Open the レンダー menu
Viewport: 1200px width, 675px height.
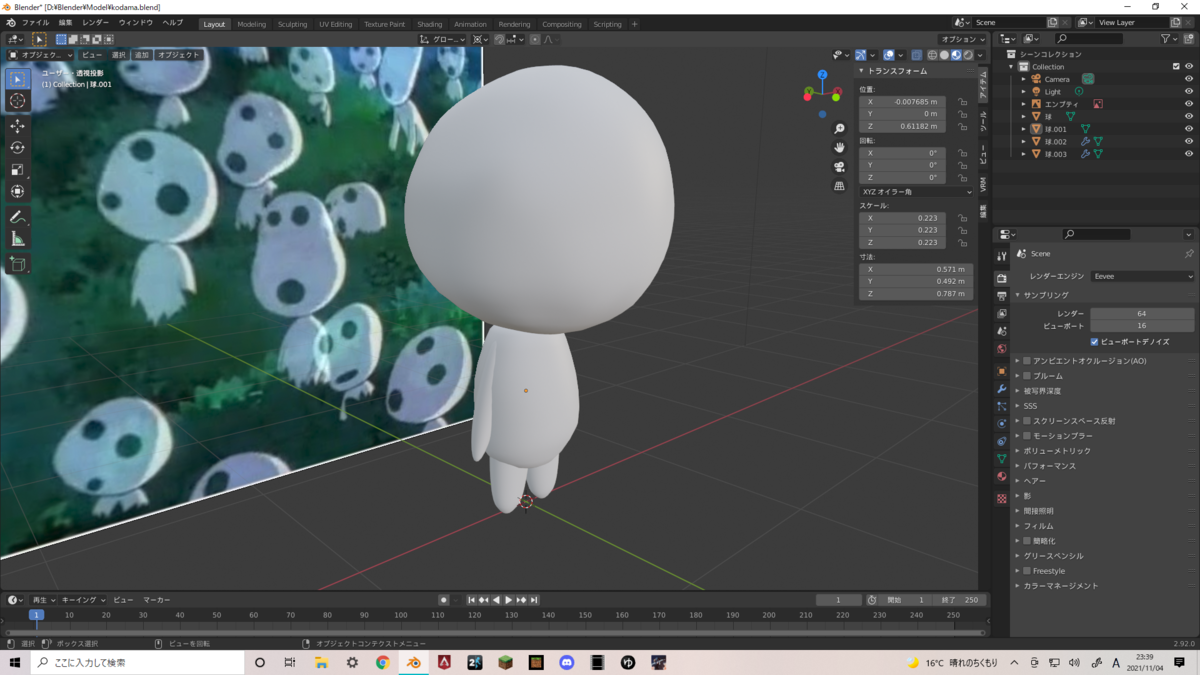(95, 22)
